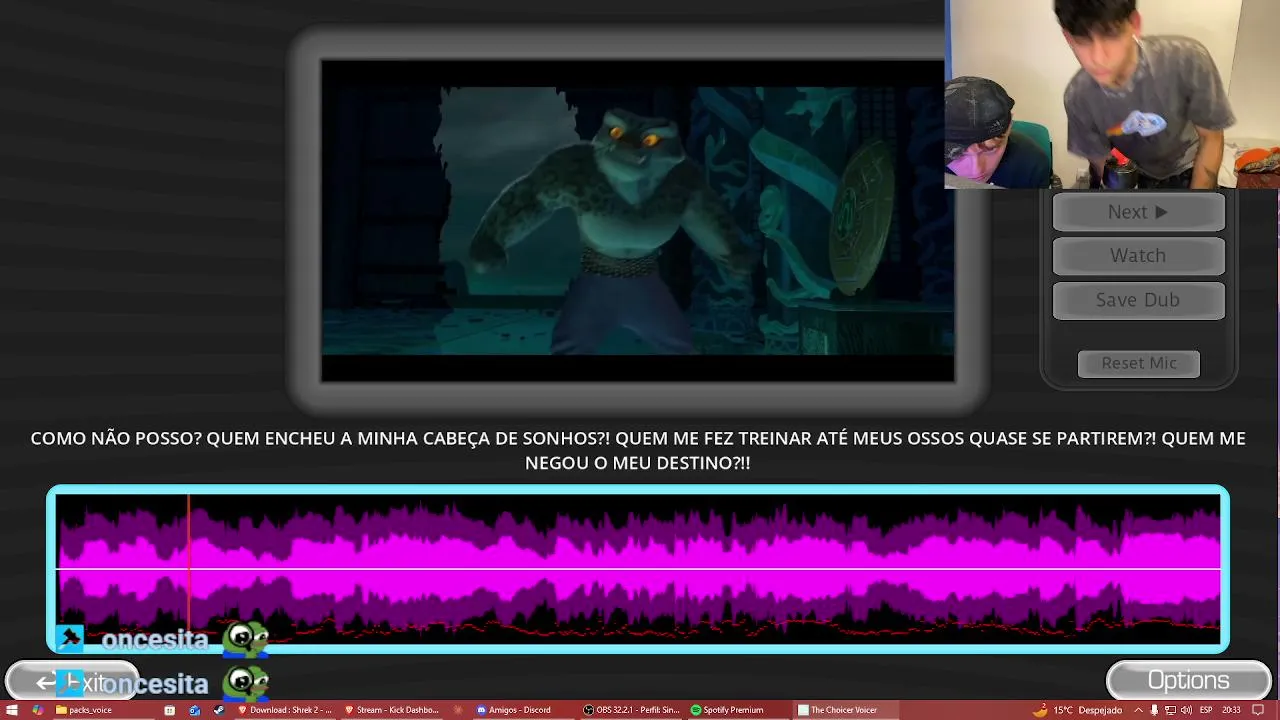
Task: Switch to Brave window 'Stream - Kick Dashboard'
Action: click(392, 710)
